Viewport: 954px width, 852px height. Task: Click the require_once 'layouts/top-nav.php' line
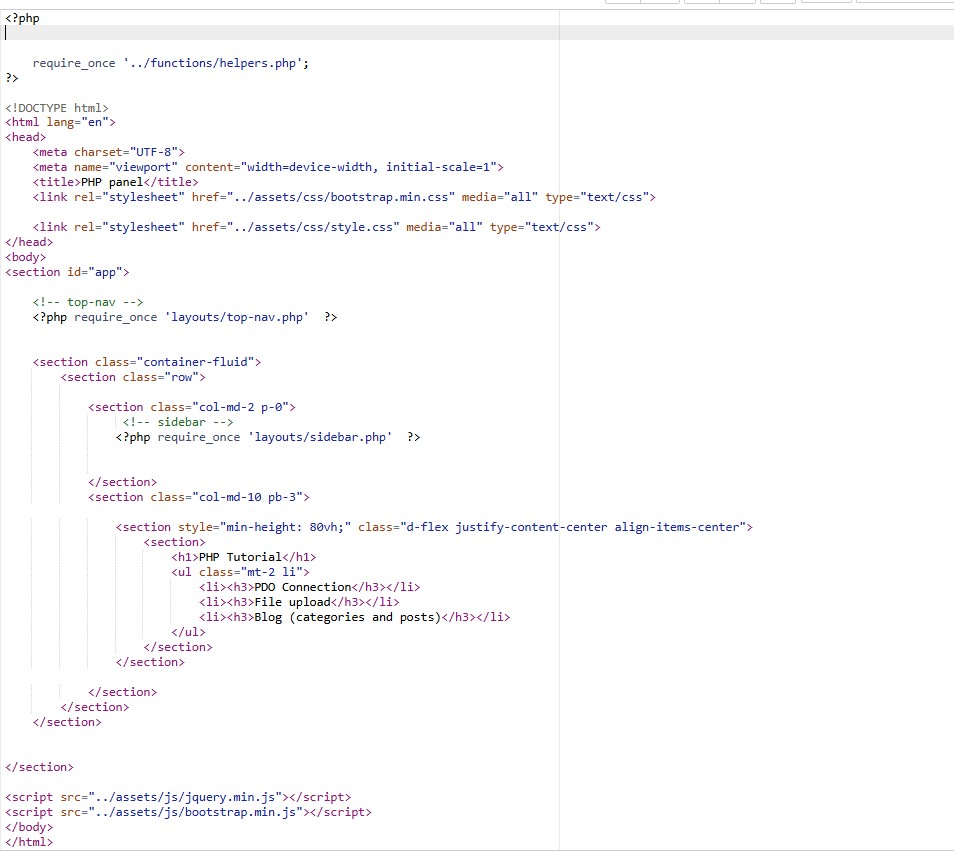click(x=184, y=317)
